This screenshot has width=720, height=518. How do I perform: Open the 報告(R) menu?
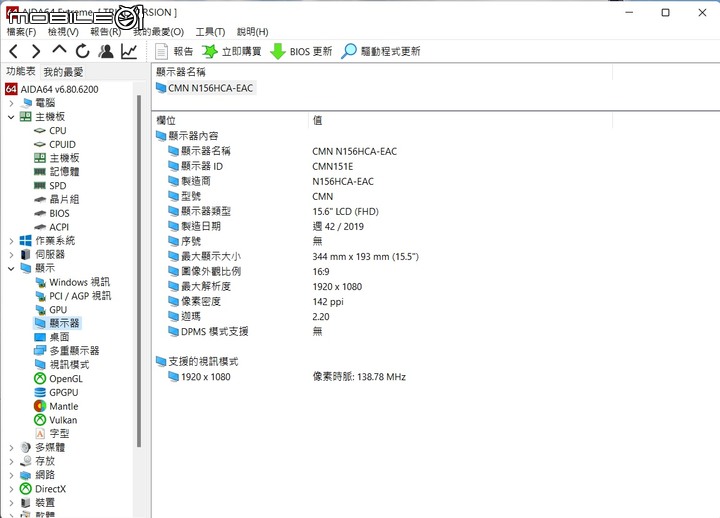106,32
